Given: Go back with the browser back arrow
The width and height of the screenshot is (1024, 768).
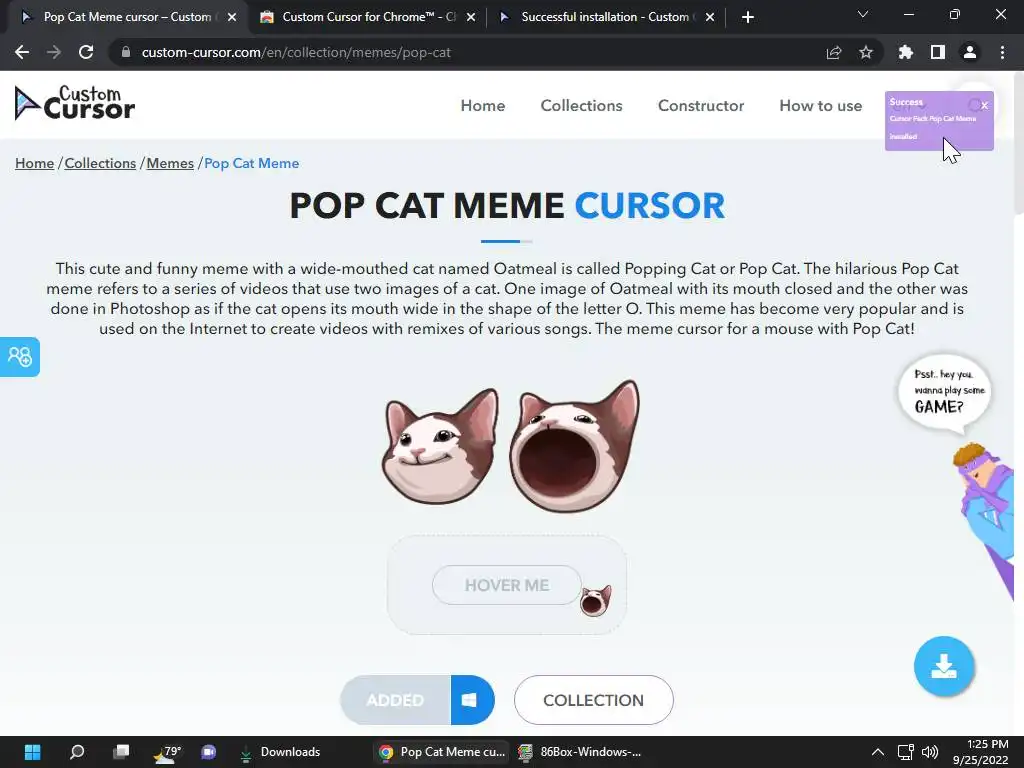Looking at the screenshot, I should [x=22, y=52].
